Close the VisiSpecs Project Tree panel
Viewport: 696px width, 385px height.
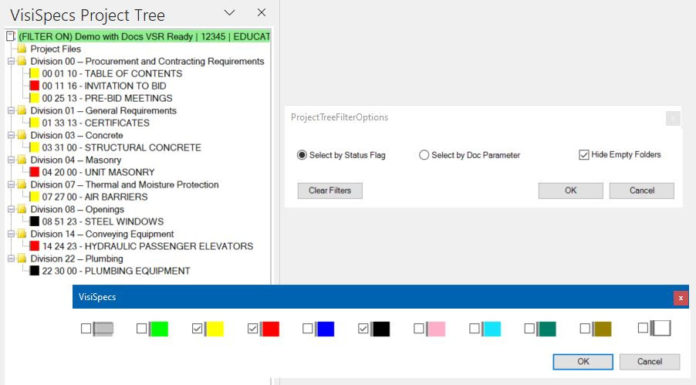pos(261,13)
